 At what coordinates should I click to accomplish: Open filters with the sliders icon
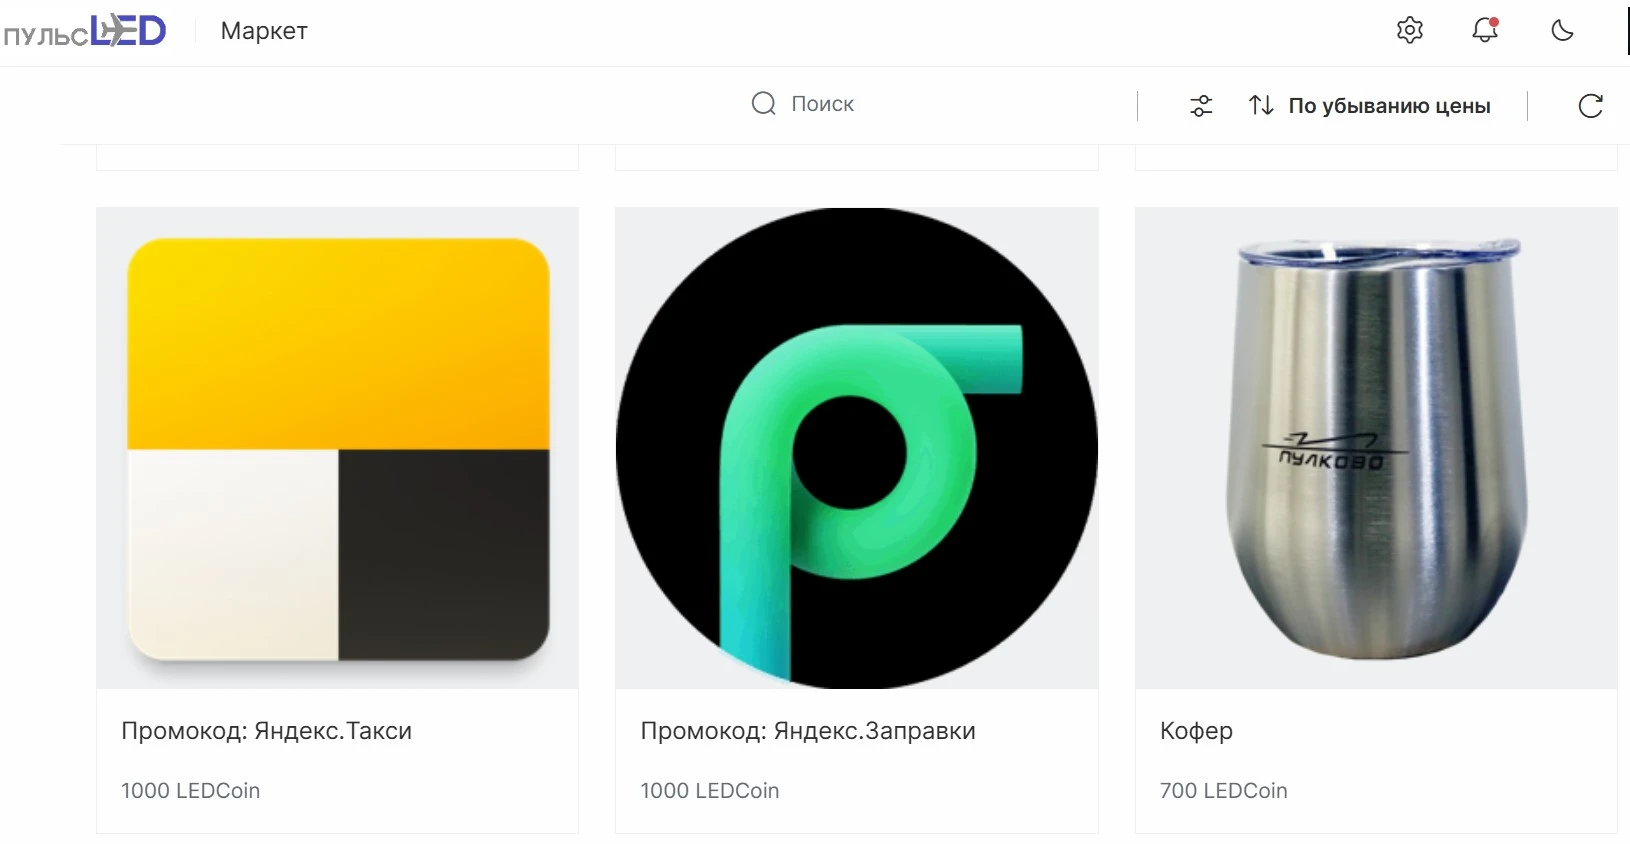1201,106
